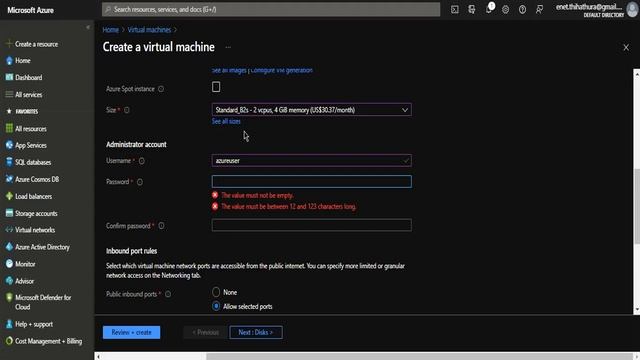Open the notifications bell
This screenshot has width=640, height=360.
pyautogui.click(x=489, y=9)
